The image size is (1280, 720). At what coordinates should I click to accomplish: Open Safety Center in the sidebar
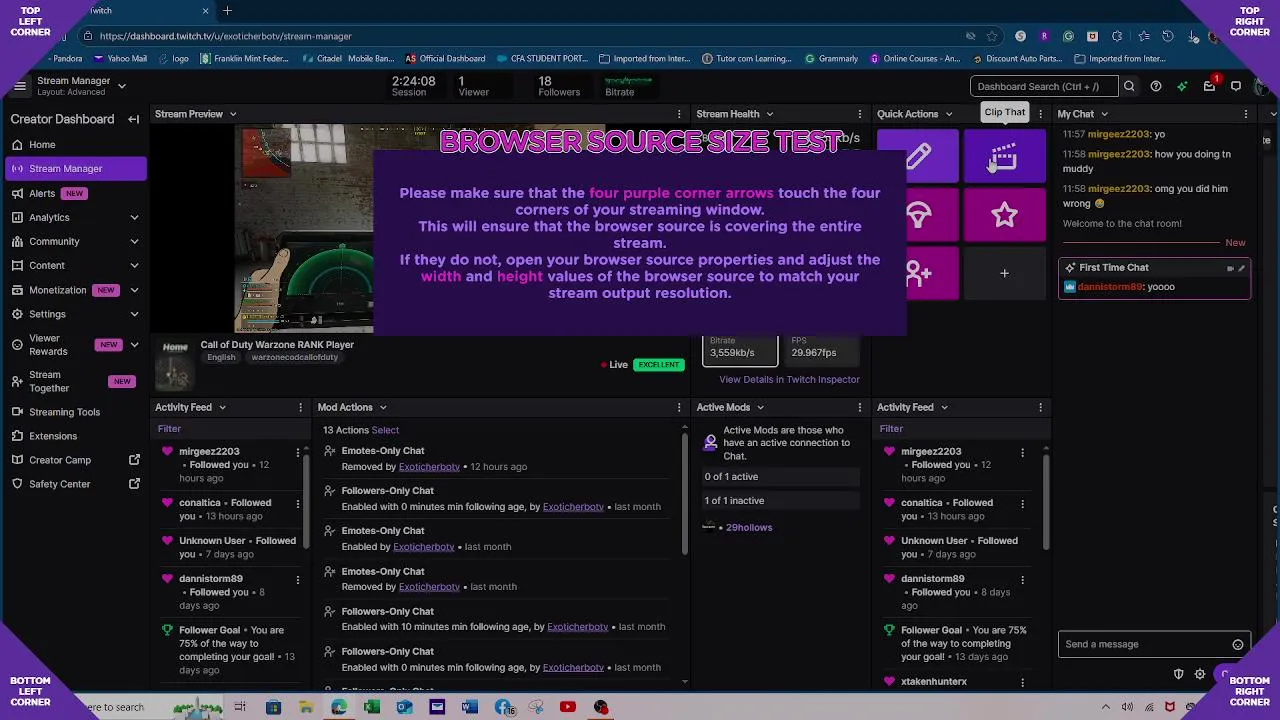[x=75, y=484]
